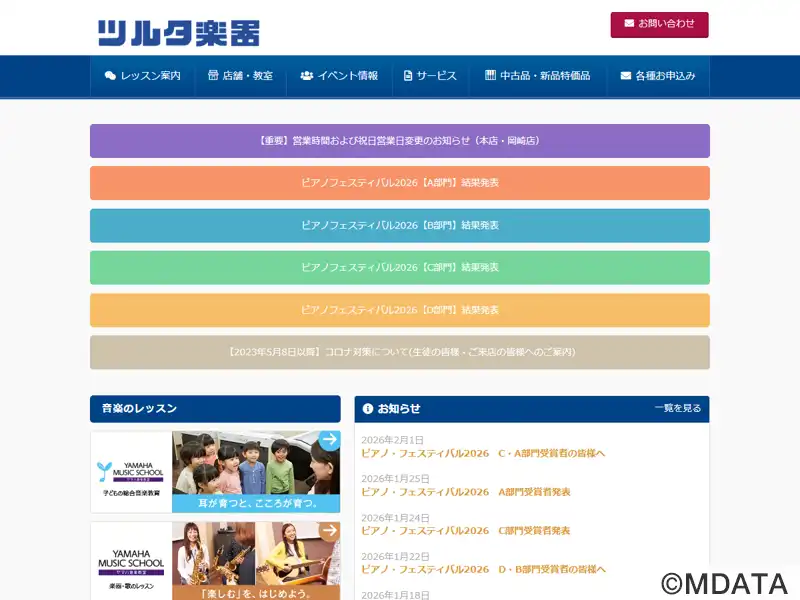Click the お知らせ heading text
Screen dimensions: 800x600
[399, 409]
